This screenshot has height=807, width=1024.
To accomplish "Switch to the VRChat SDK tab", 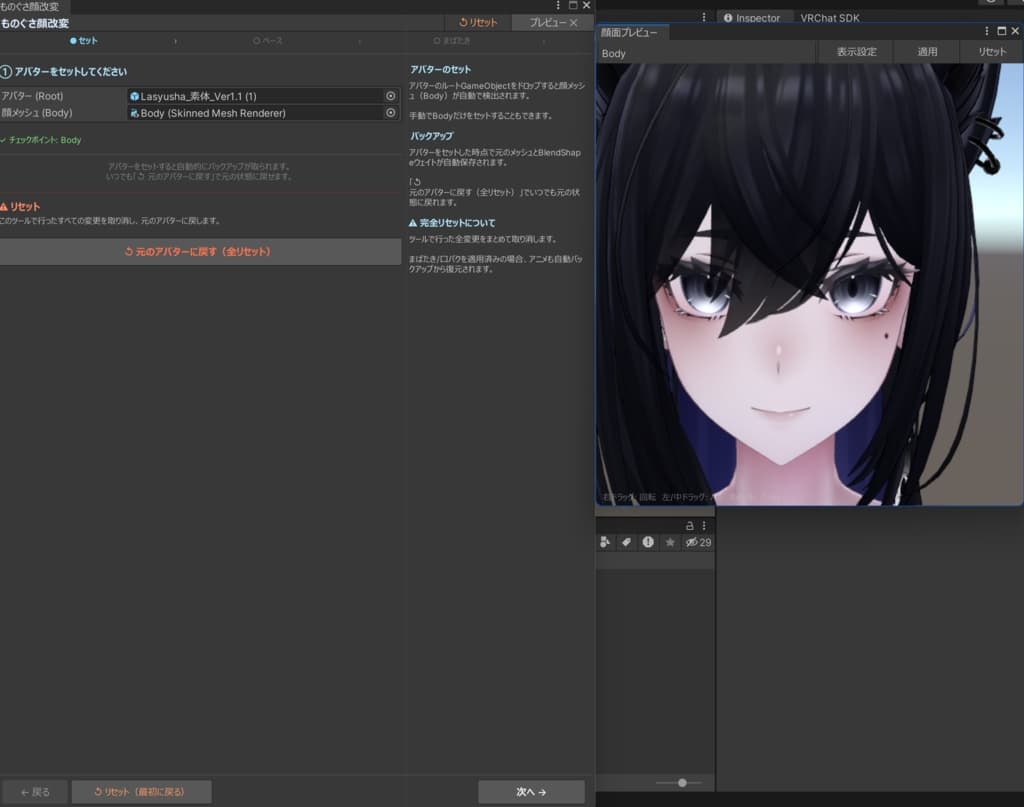I will (829, 18).
